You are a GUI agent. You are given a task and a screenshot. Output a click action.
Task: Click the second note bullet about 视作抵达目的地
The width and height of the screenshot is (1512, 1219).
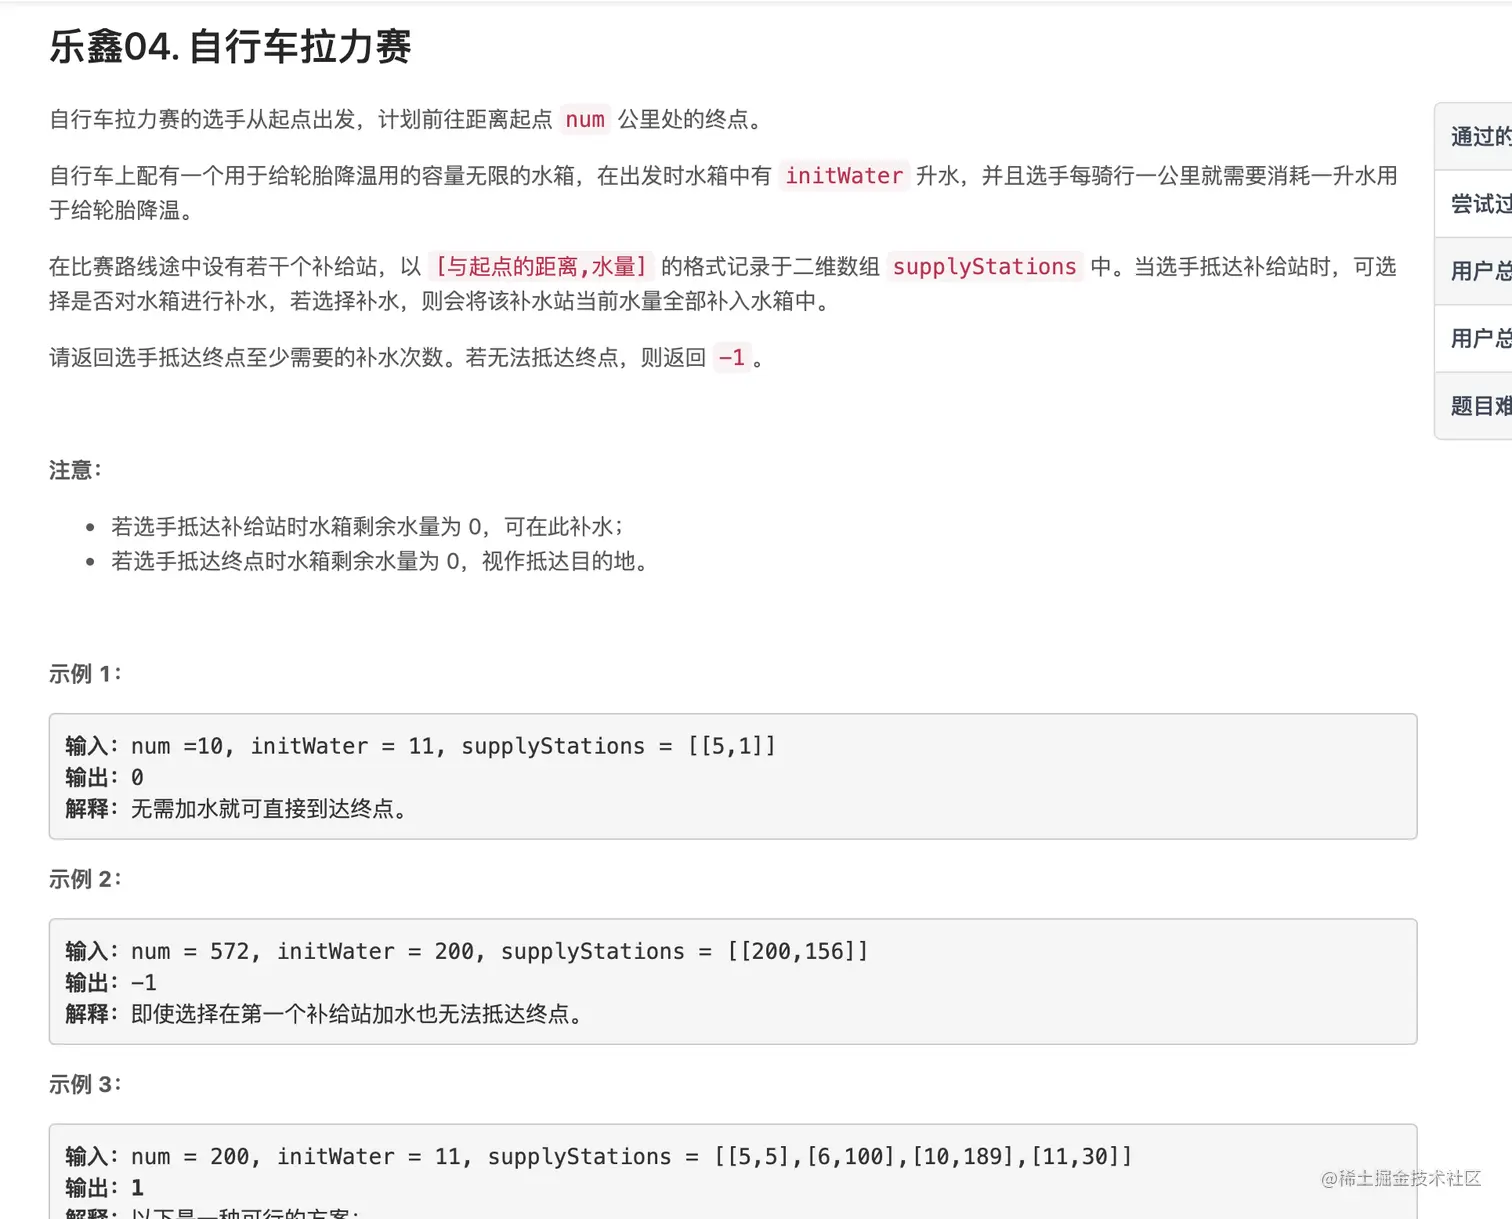click(379, 562)
